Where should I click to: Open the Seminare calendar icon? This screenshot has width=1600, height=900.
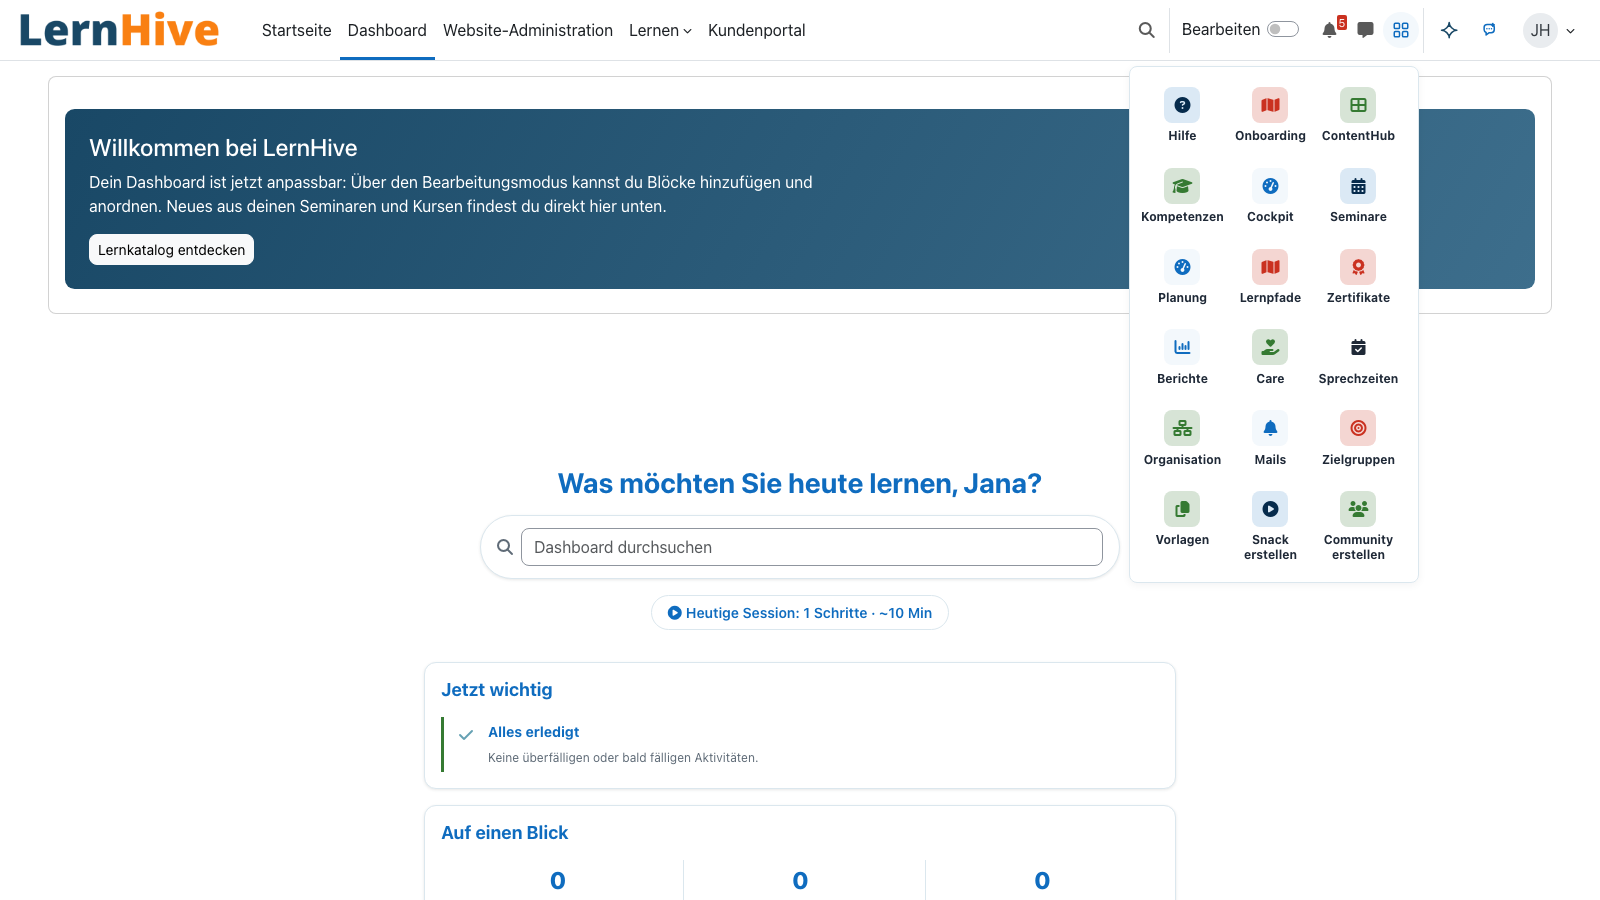click(1358, 186)
